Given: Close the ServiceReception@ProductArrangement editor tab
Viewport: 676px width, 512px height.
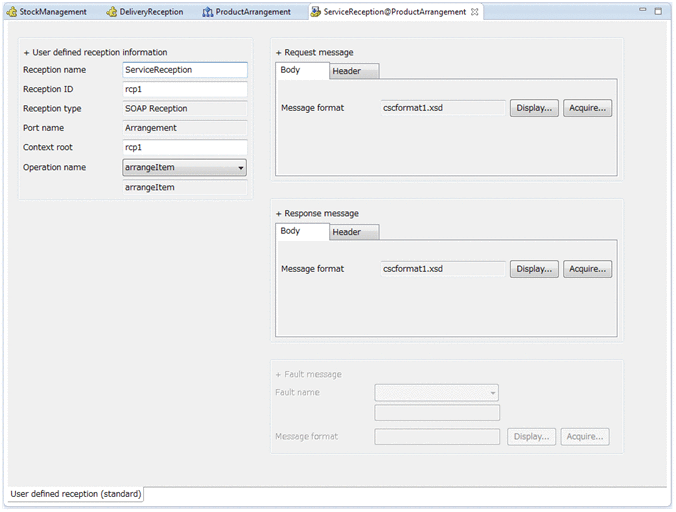Looking at the screenshot, I should tap(475, 12).
